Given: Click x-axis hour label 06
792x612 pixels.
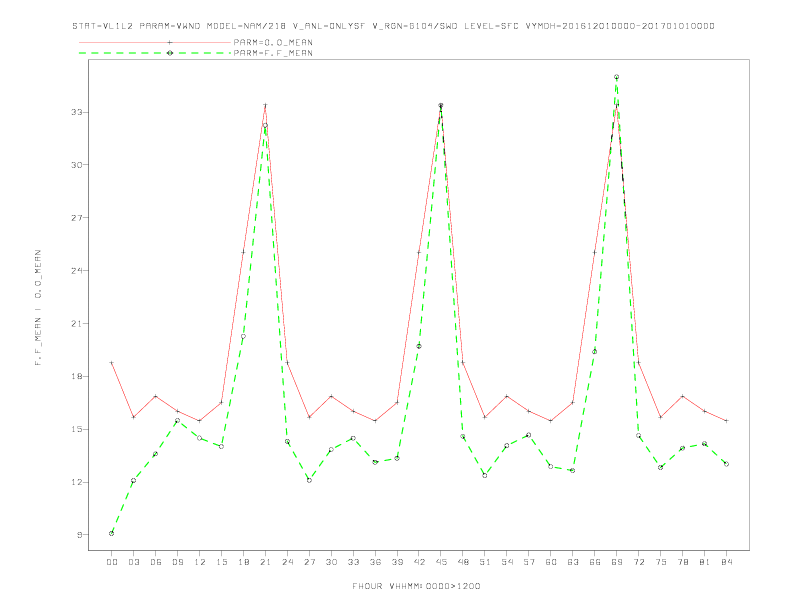Looking at the screenshot, I should click(x=156, y=562).
